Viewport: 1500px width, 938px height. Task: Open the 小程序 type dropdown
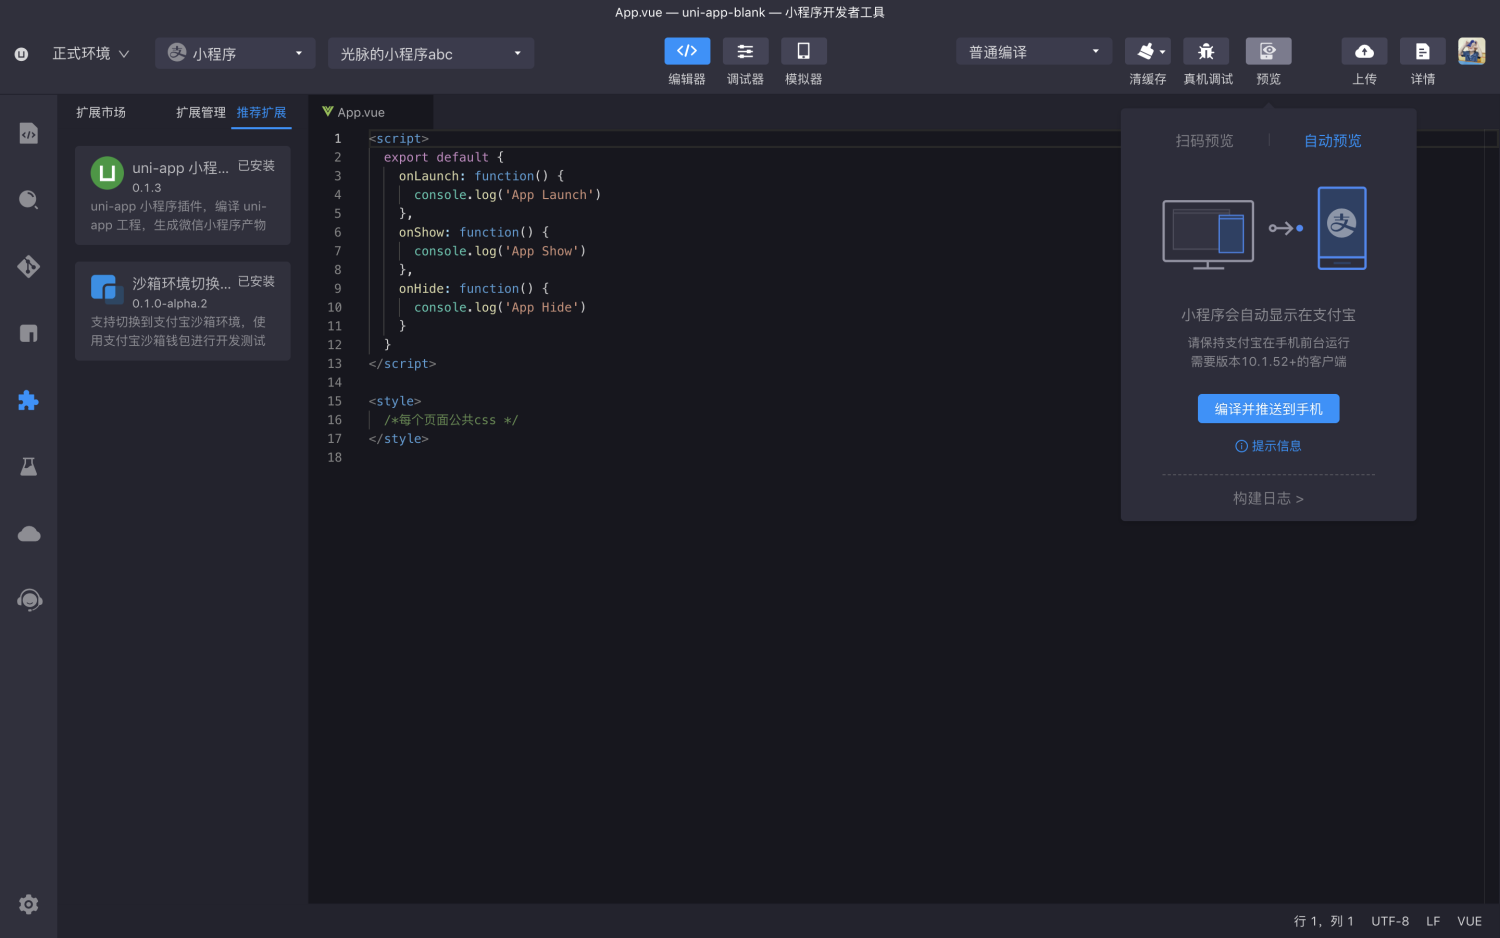(235, 53)
